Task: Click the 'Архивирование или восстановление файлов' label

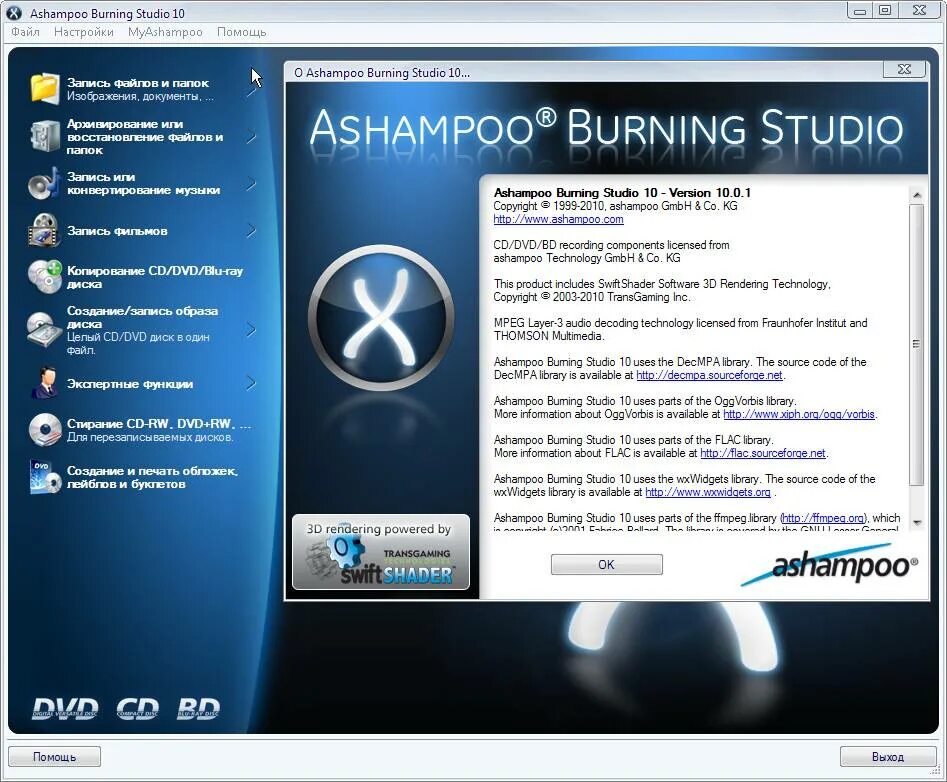Action: [x=145, y=137]
